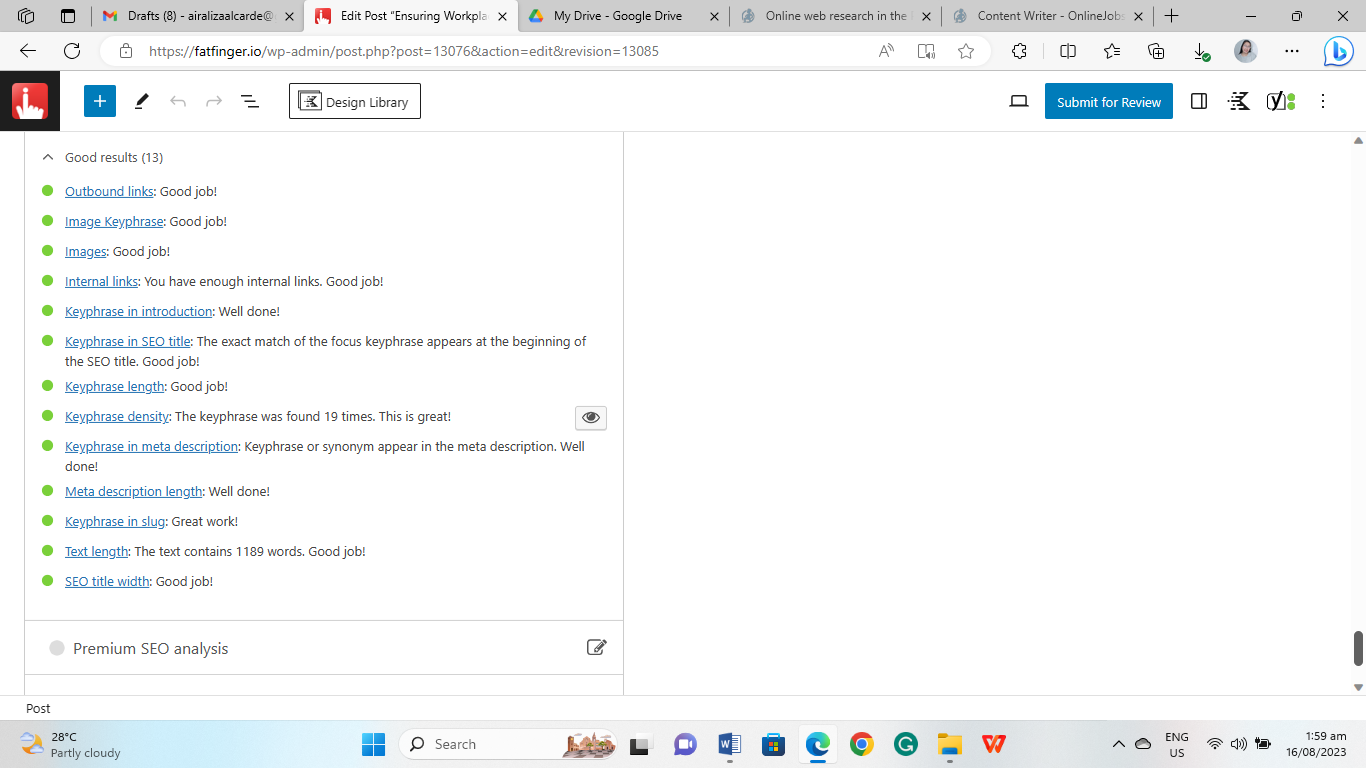Add page to favorites star icon
Screen dimensions: 1366x768
coord(966,51)
